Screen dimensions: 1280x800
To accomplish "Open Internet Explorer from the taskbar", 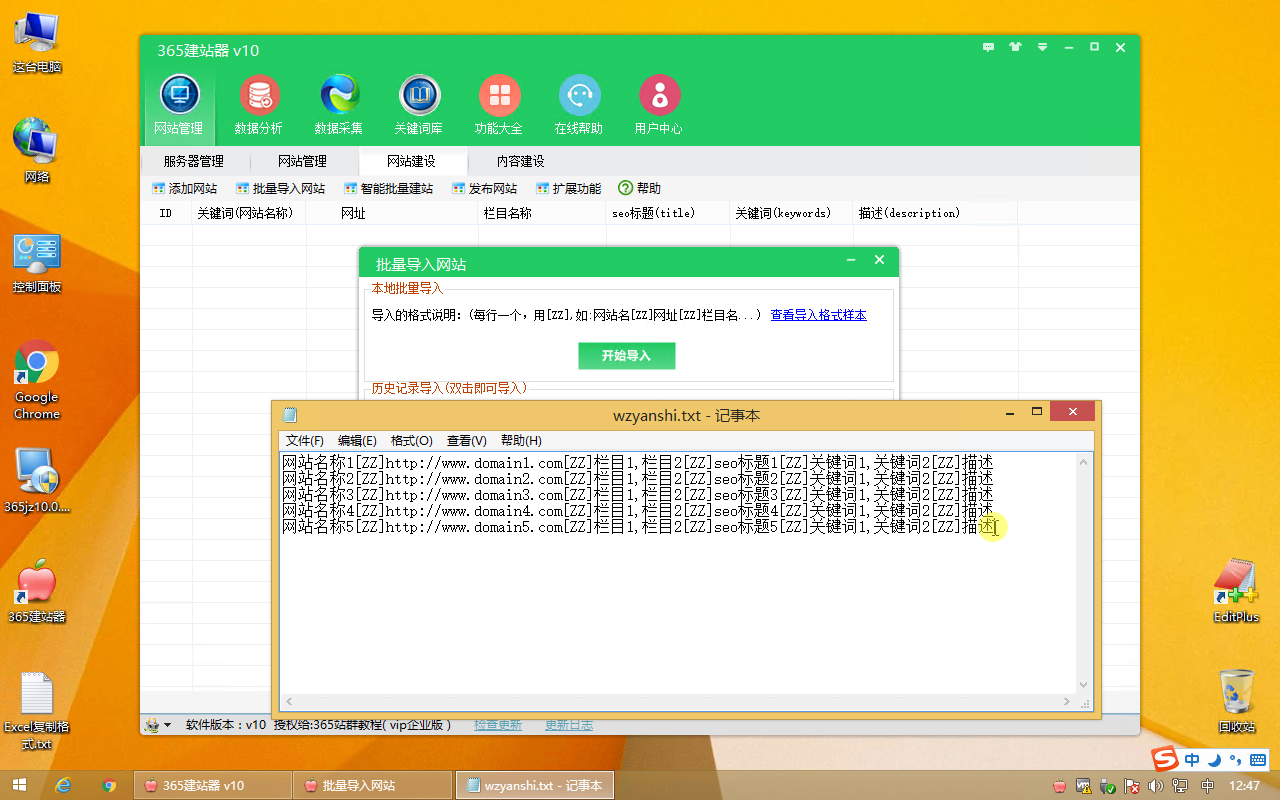I will pyautogui.click(x=64, y=785).
